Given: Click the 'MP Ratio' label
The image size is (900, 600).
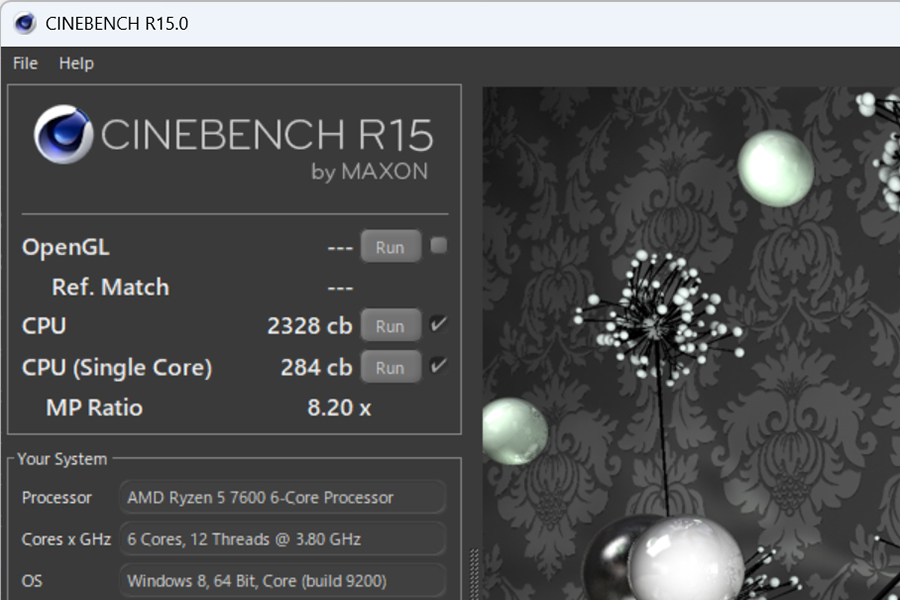Looking at the screenshot, I should 94,408.
